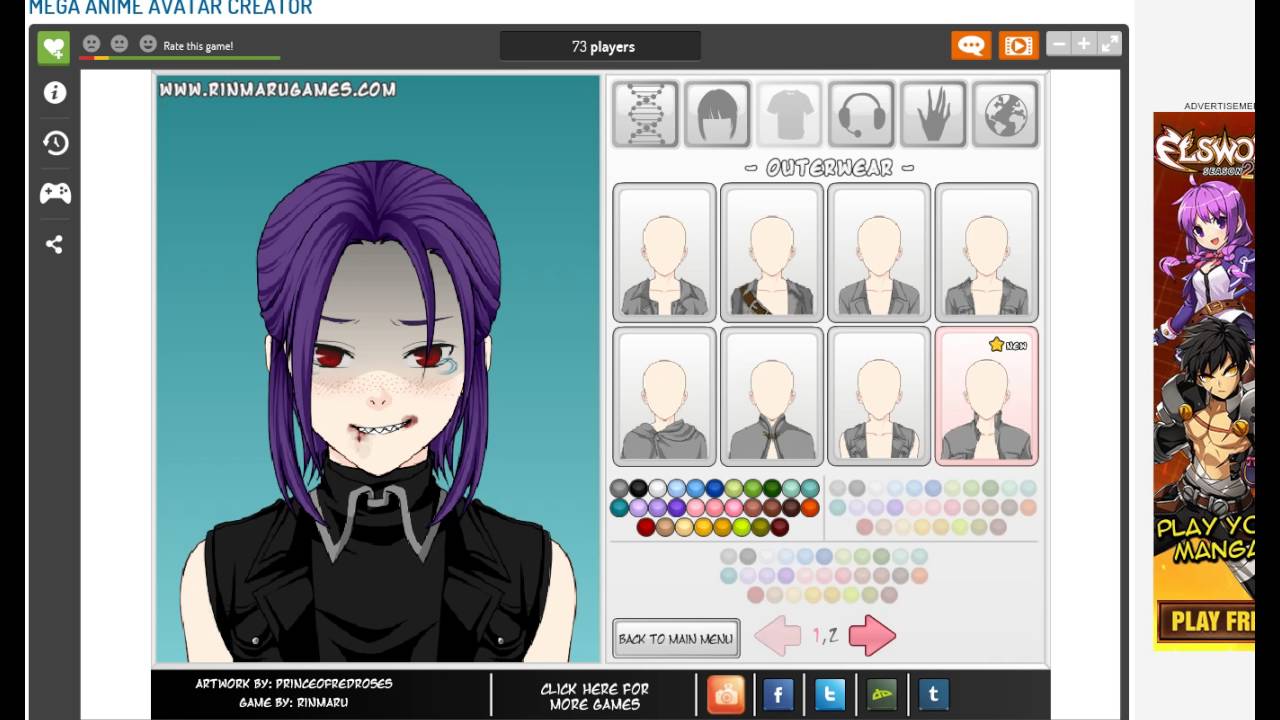
Task: Open the DeviantArt icon
Action: (x=882, y=694)
